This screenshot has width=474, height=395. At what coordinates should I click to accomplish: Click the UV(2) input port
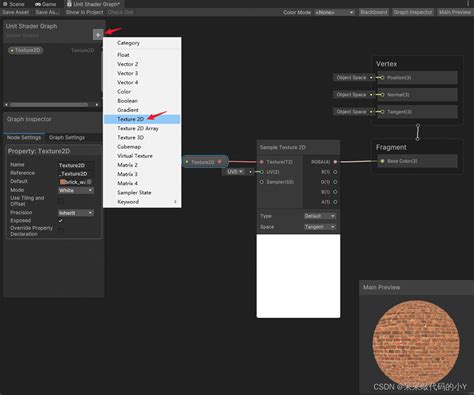(x=262, y=172)
